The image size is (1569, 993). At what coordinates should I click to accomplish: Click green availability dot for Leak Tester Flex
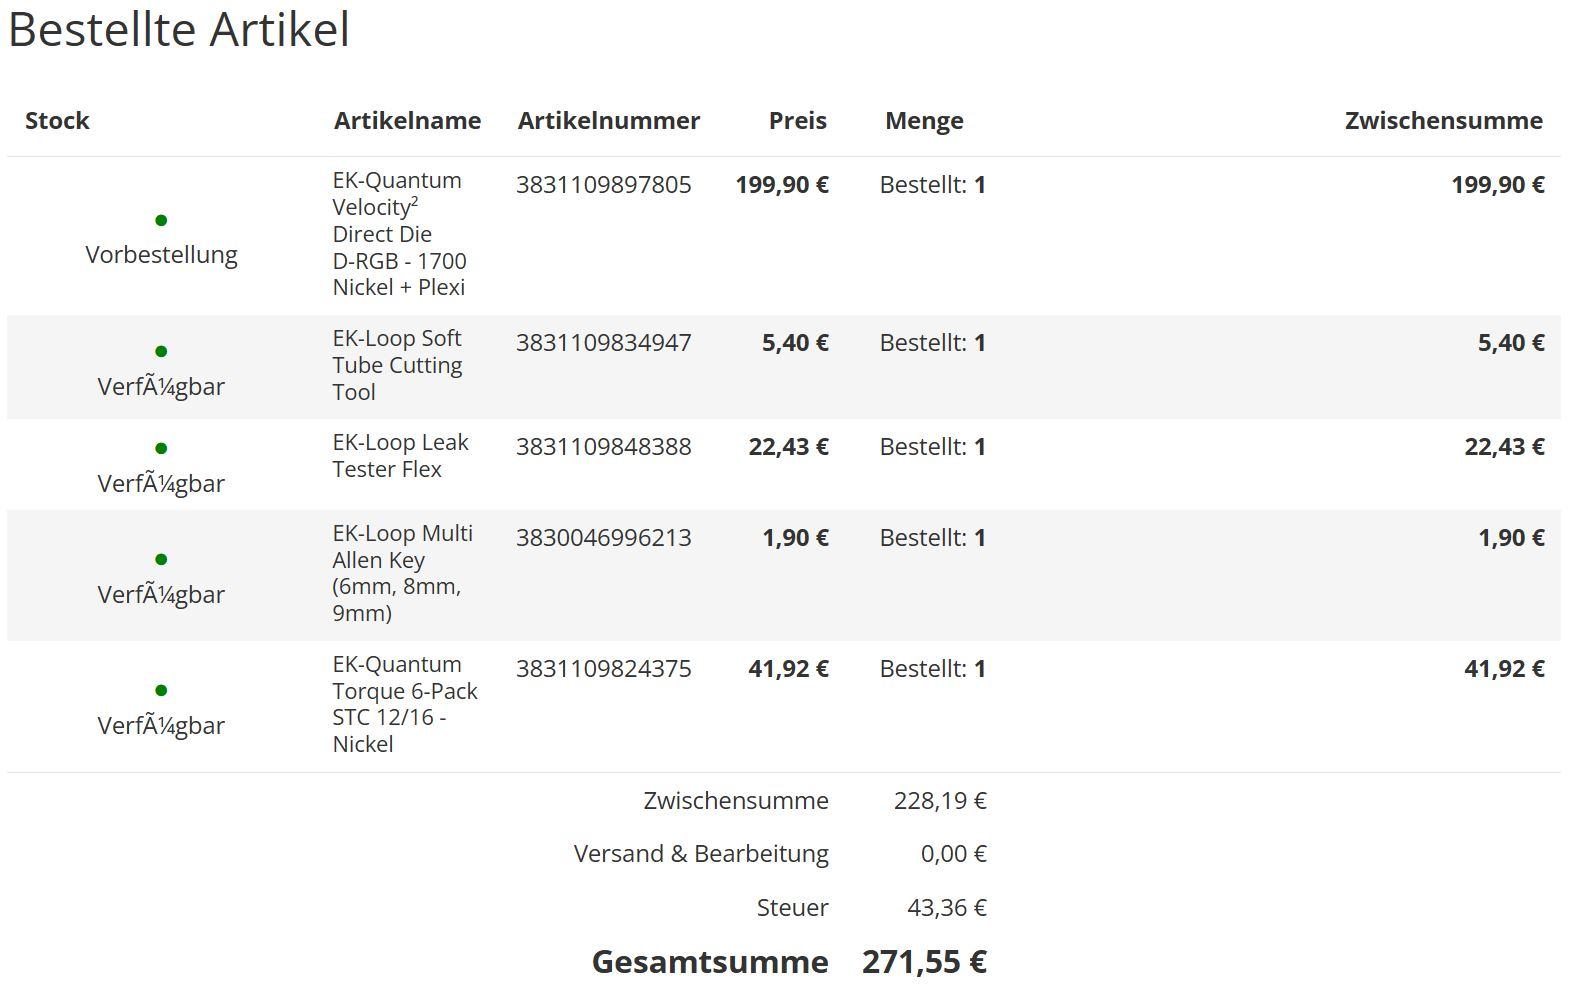click(161, 448)
